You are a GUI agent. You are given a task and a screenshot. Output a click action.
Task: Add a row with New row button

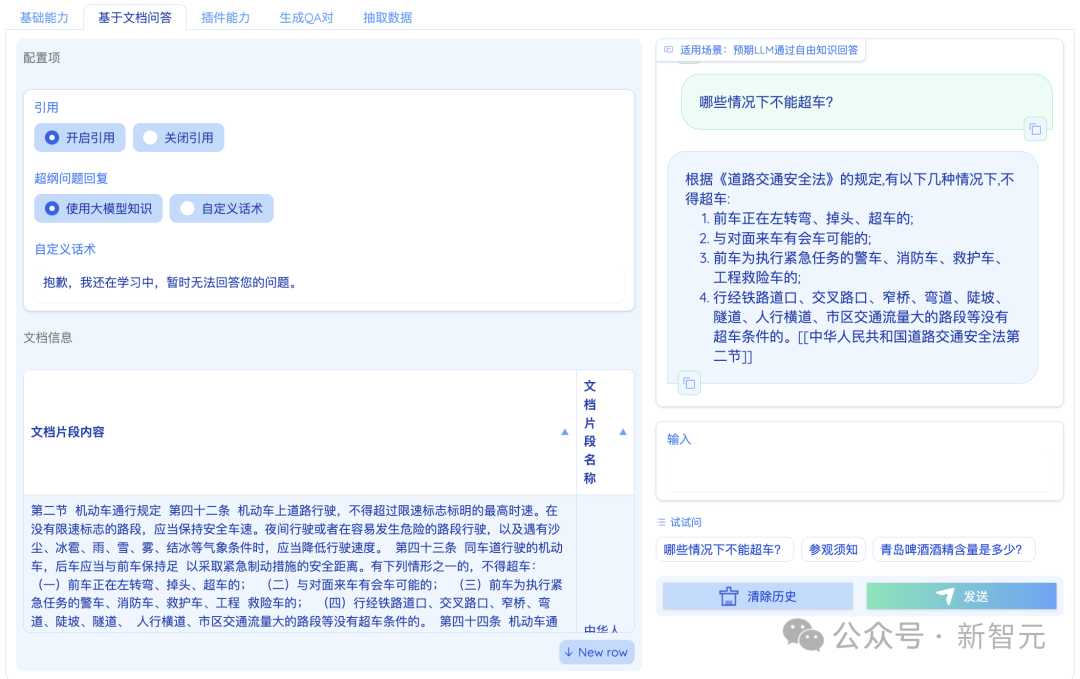pos(596,652)
